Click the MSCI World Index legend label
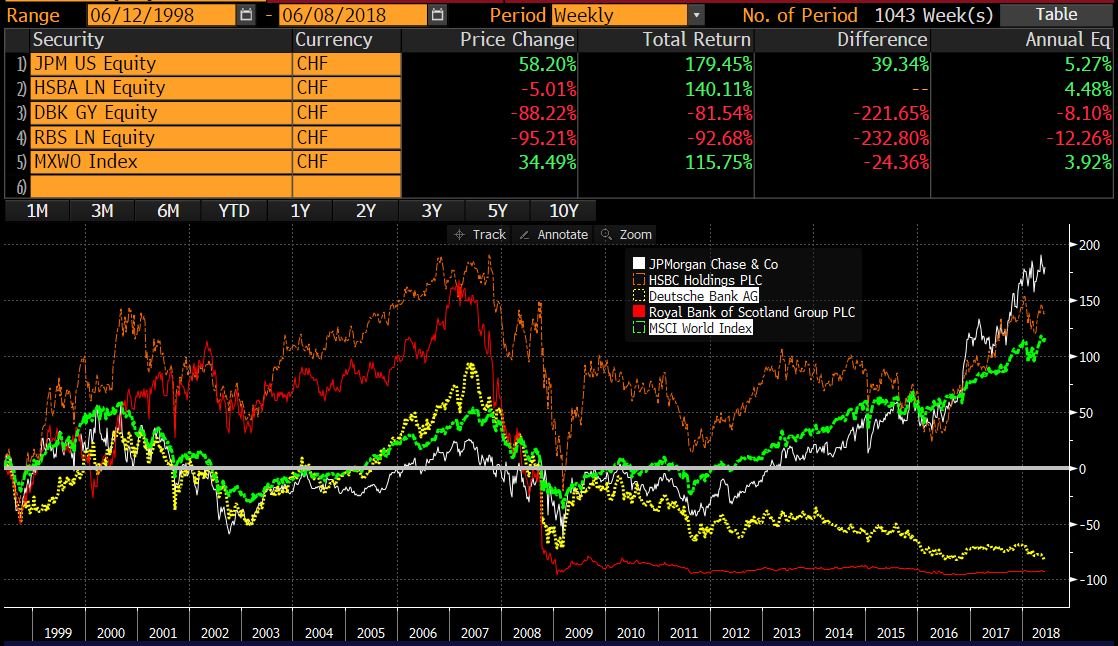Image resolution: width=1118 pixels, height=646 pixels. (x=700, y=328)
